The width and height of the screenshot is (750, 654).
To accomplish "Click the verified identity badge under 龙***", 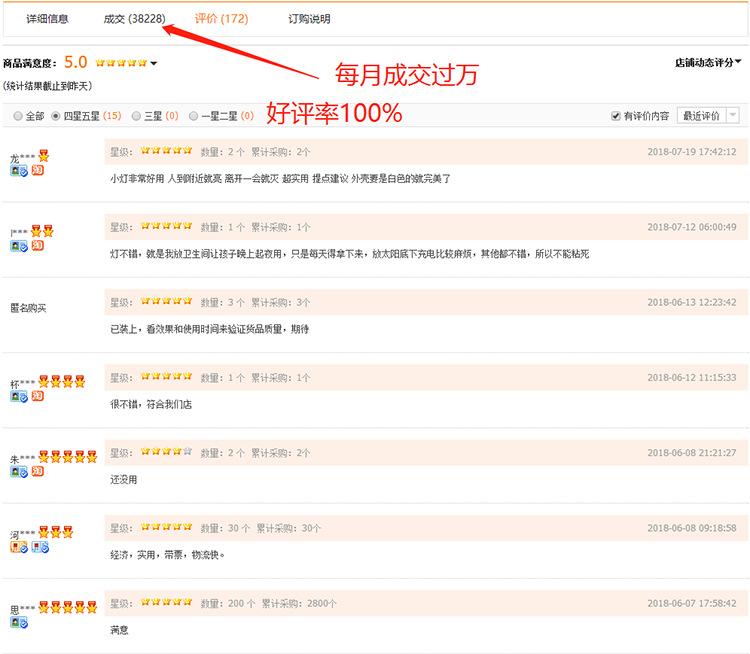I will coord(19,171).
